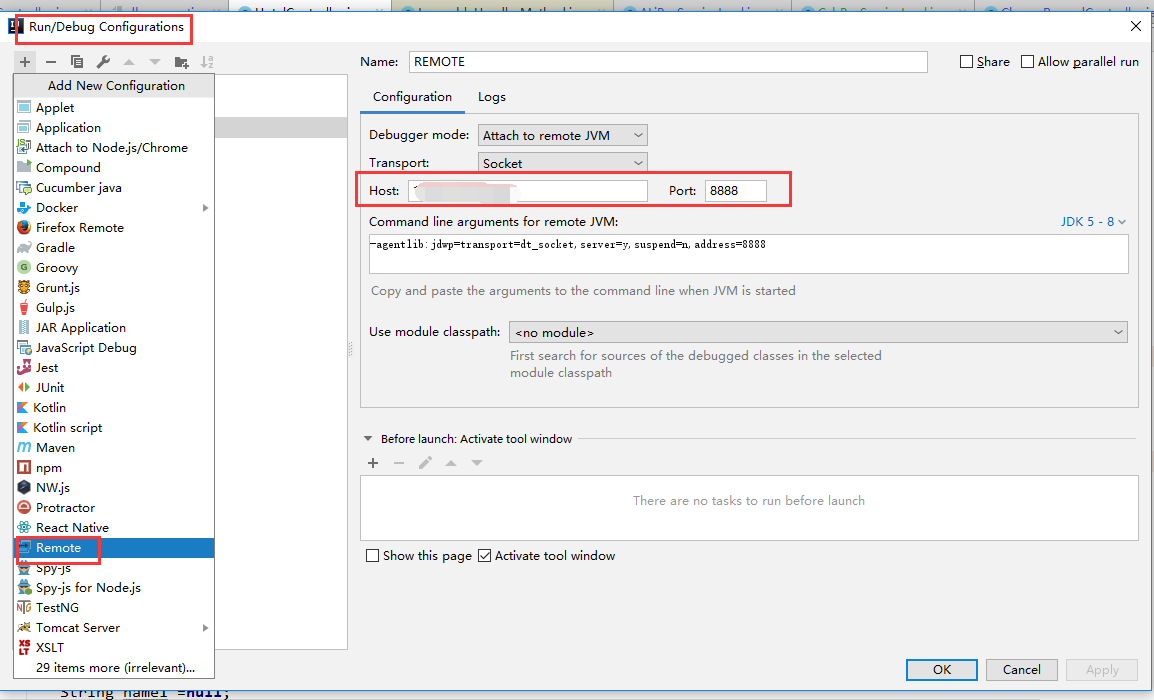Select Kotlin script entry

tap(114, 427)
